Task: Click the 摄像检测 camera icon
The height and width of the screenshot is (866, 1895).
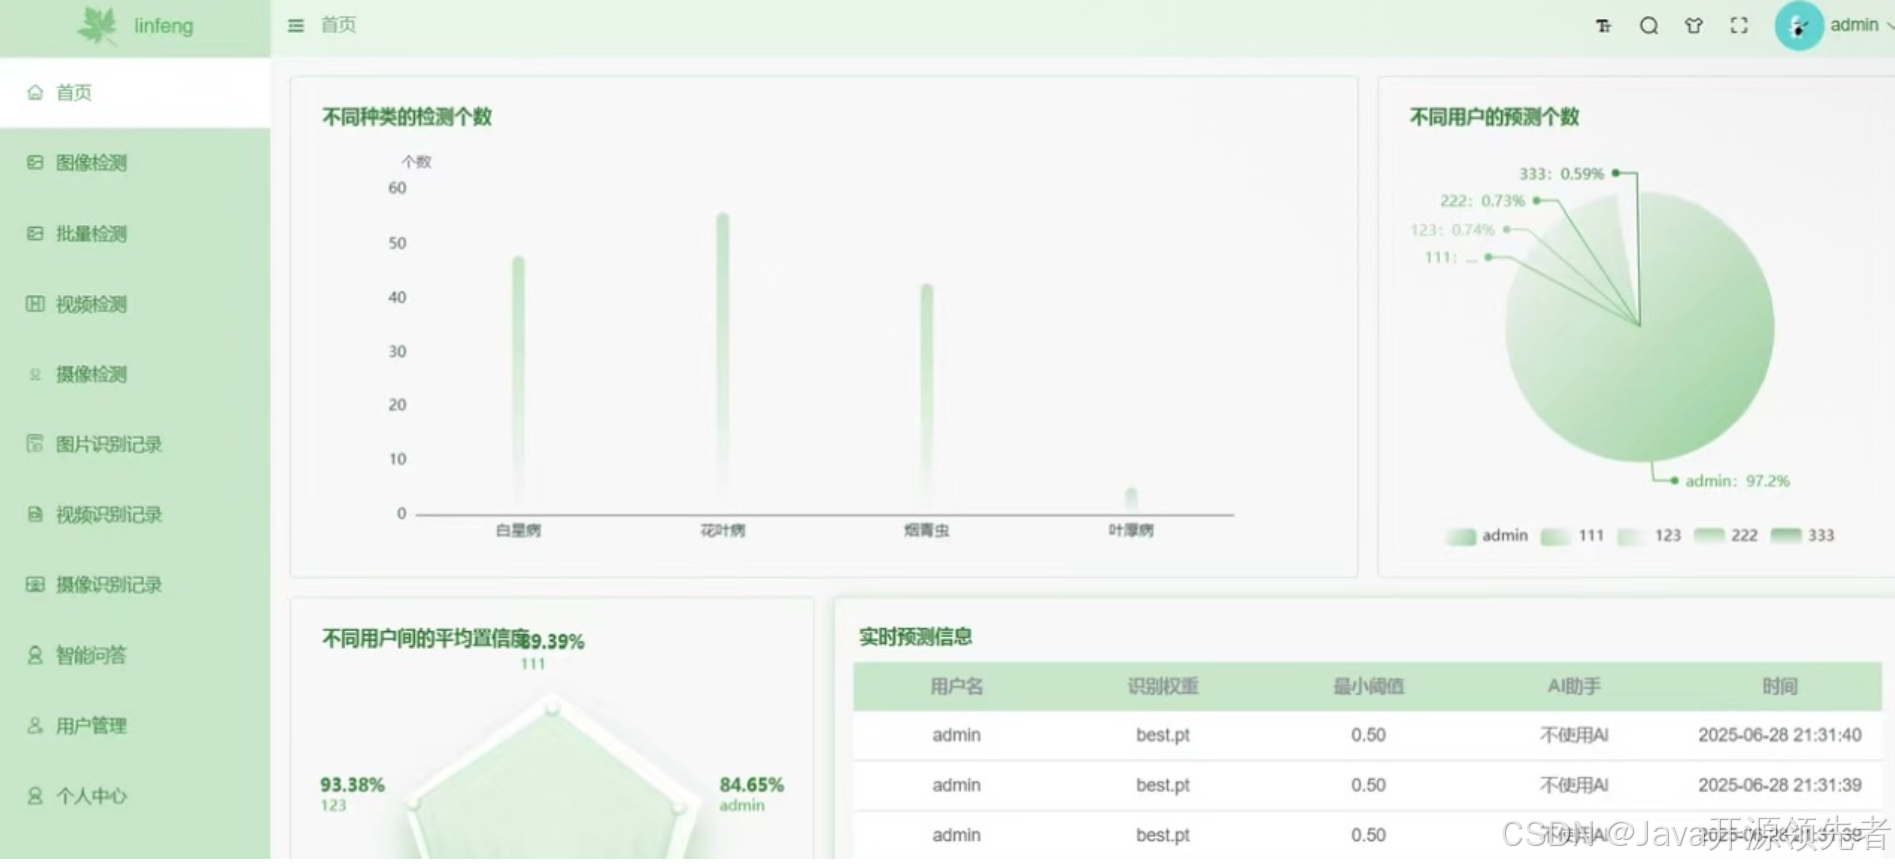Action: point(35,374)
